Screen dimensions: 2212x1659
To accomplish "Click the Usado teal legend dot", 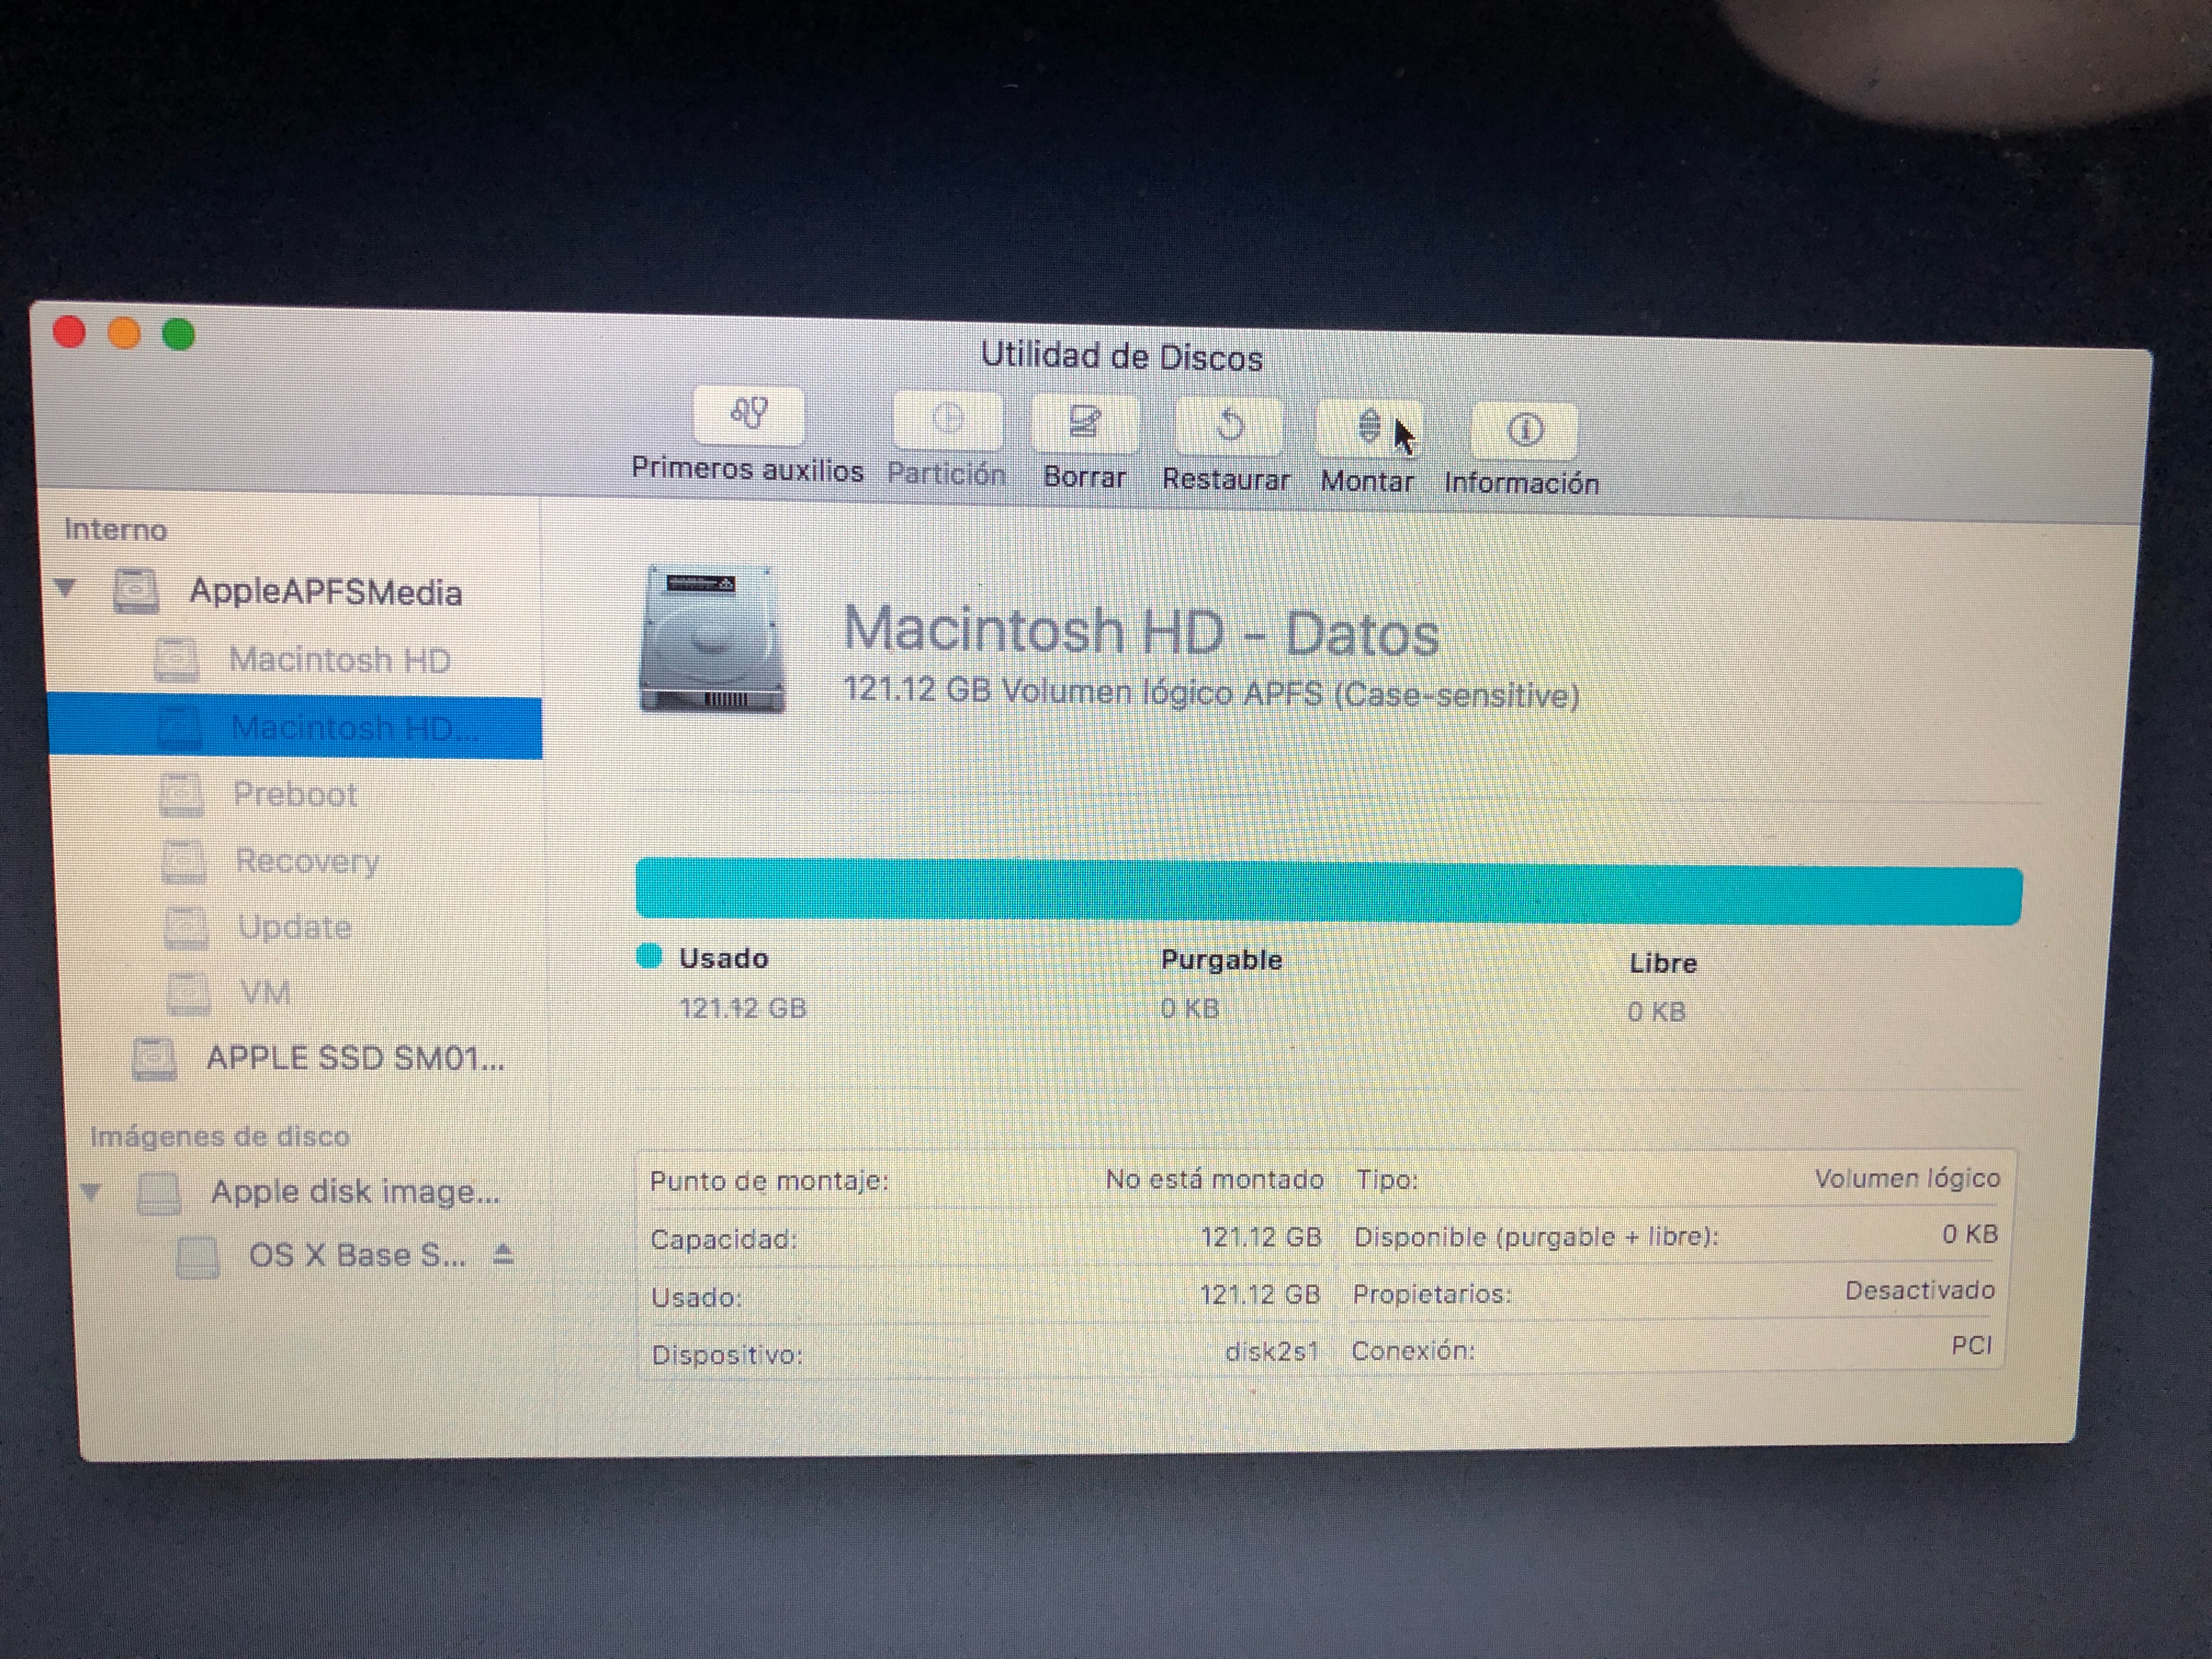I will (649, 957).
